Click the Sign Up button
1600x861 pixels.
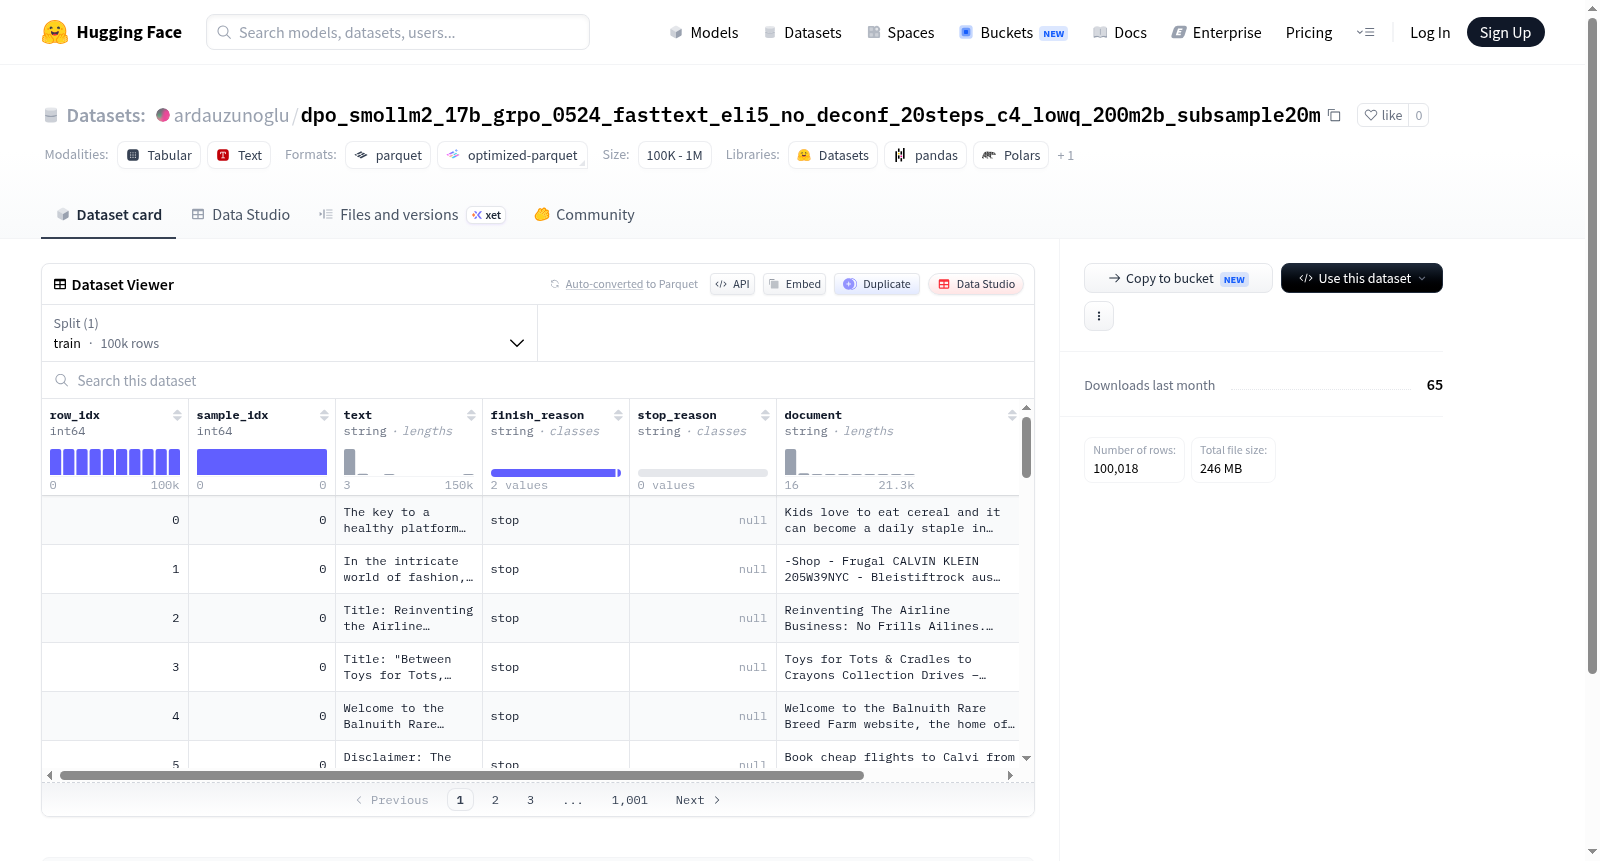(x=1505, y=32)
